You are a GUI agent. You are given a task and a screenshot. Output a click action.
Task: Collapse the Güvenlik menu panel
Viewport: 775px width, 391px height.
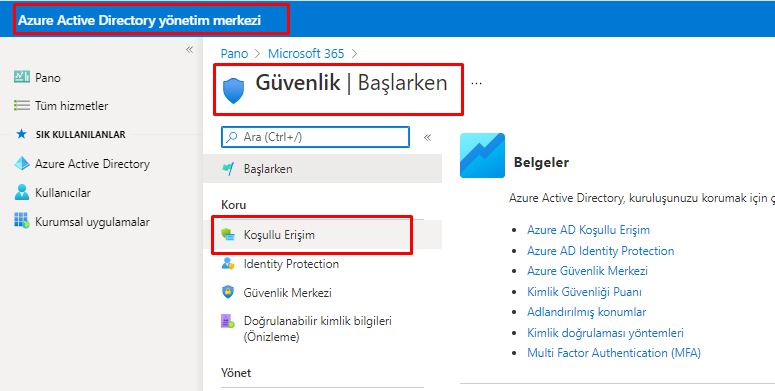tap(428, 137)
